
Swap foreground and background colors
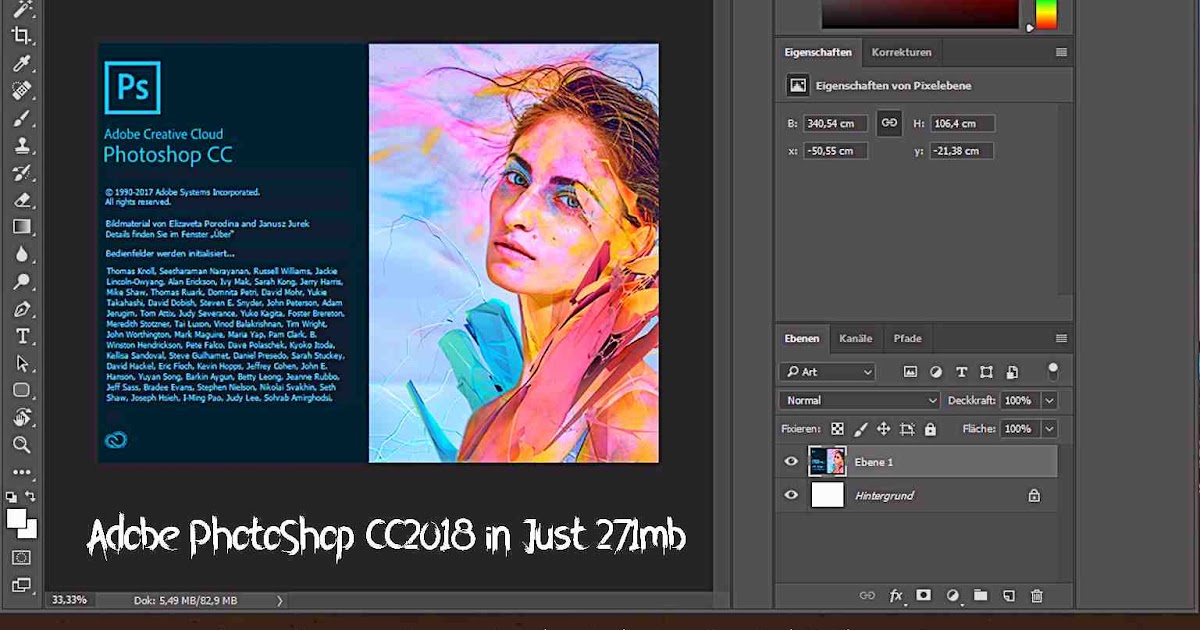(31, 496)
